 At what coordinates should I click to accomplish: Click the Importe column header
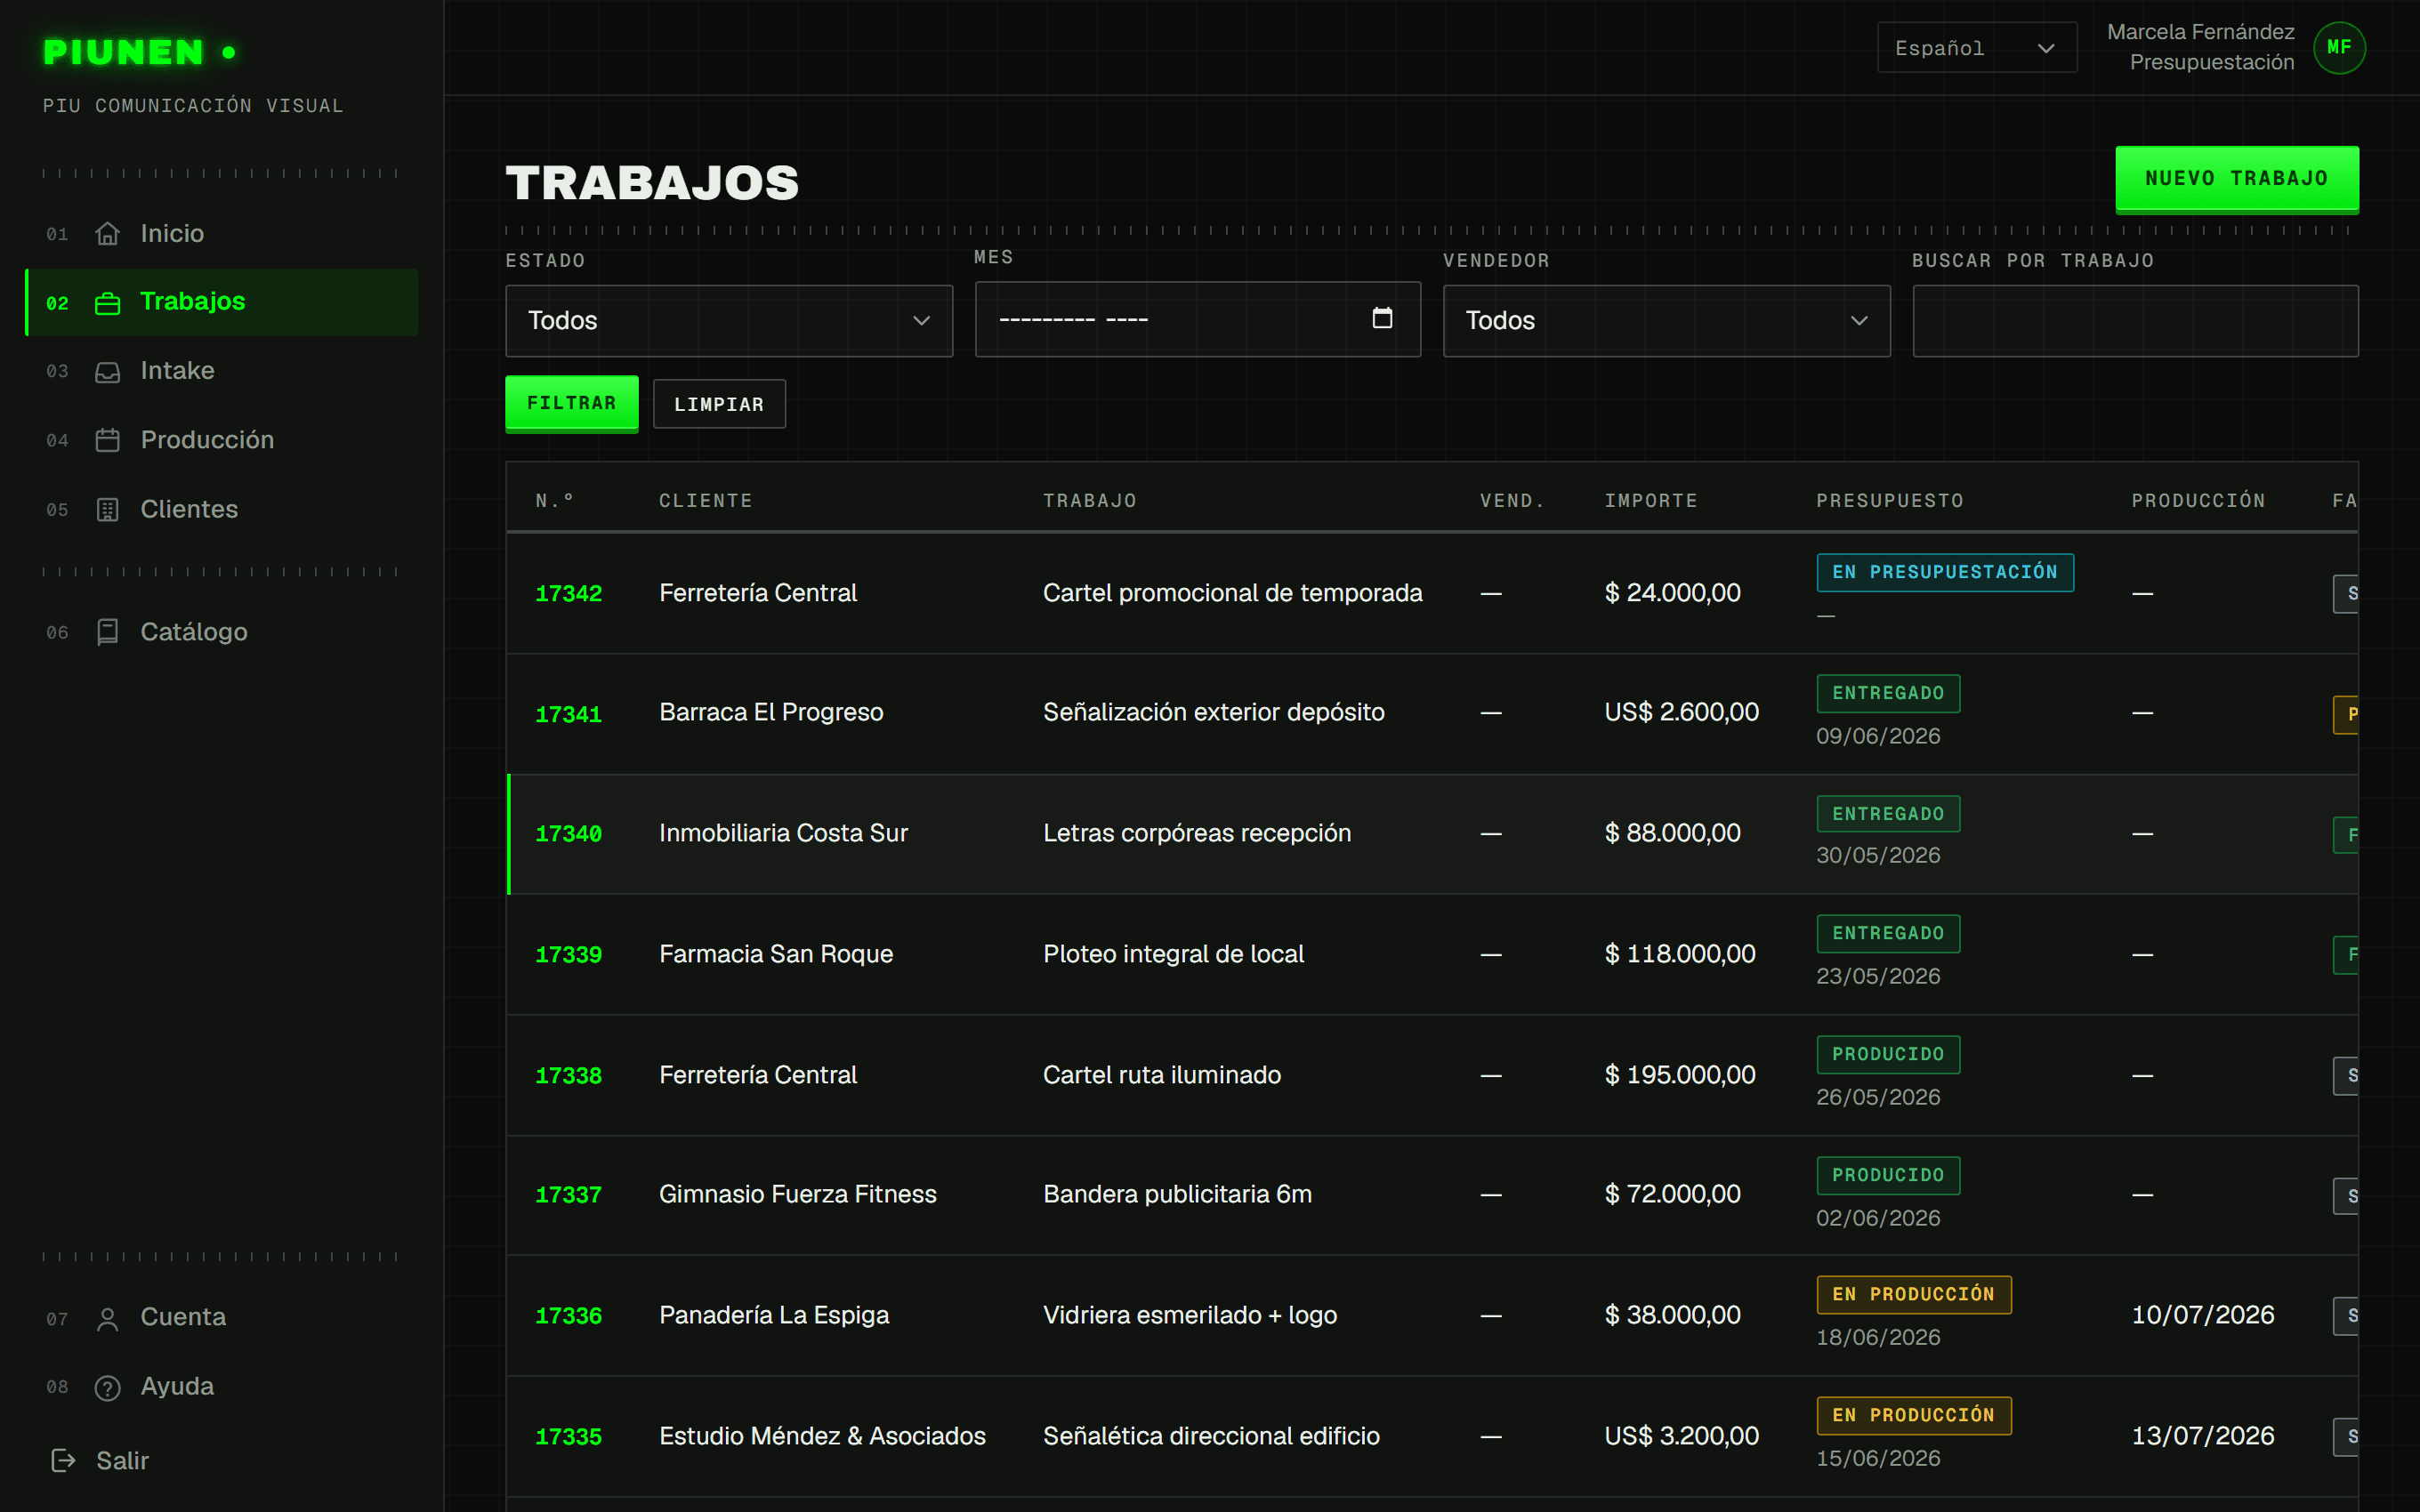pos(1651,501)
